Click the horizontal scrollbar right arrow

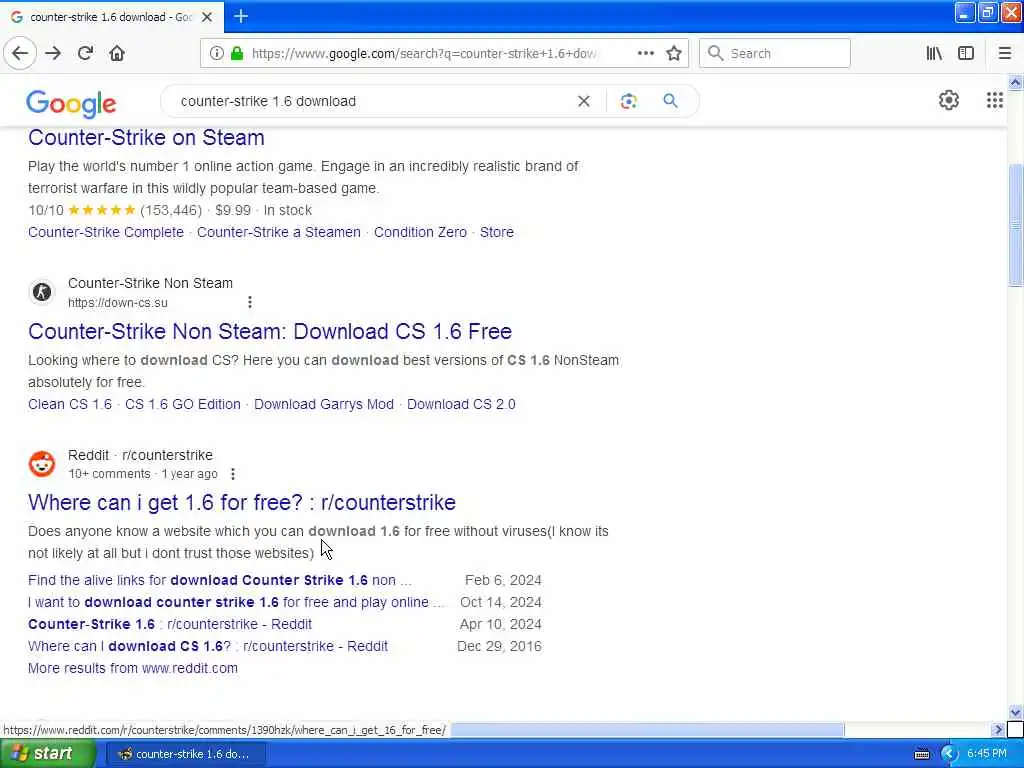pos(997,729)
